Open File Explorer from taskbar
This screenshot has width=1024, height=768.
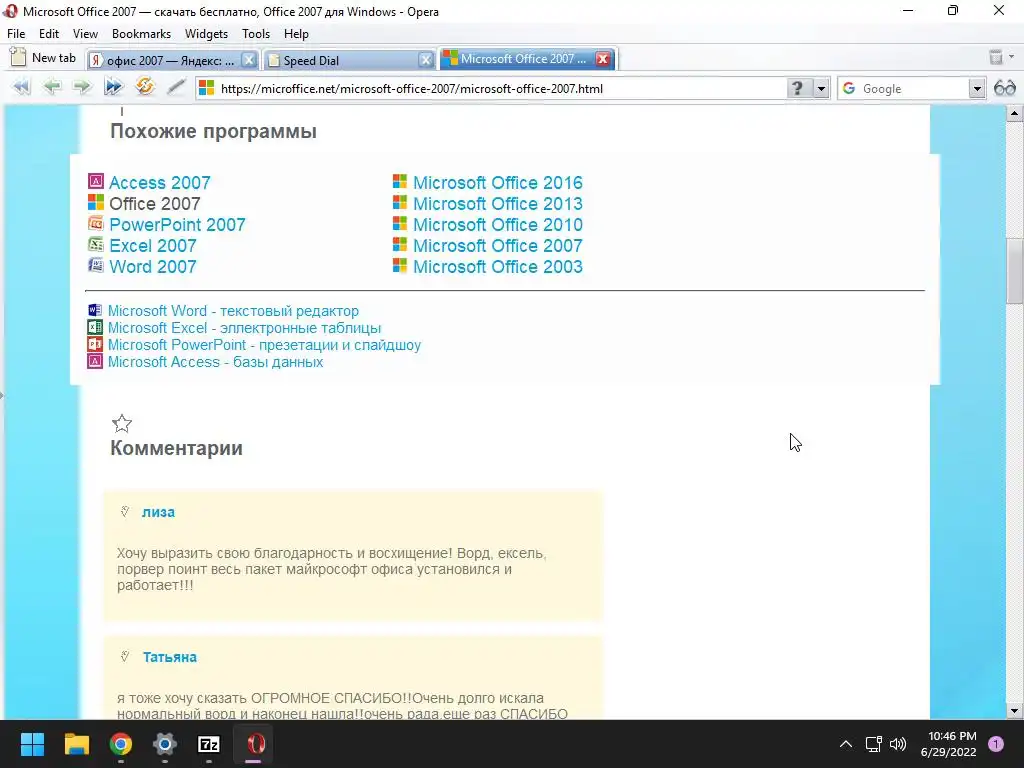coord(76,744)
